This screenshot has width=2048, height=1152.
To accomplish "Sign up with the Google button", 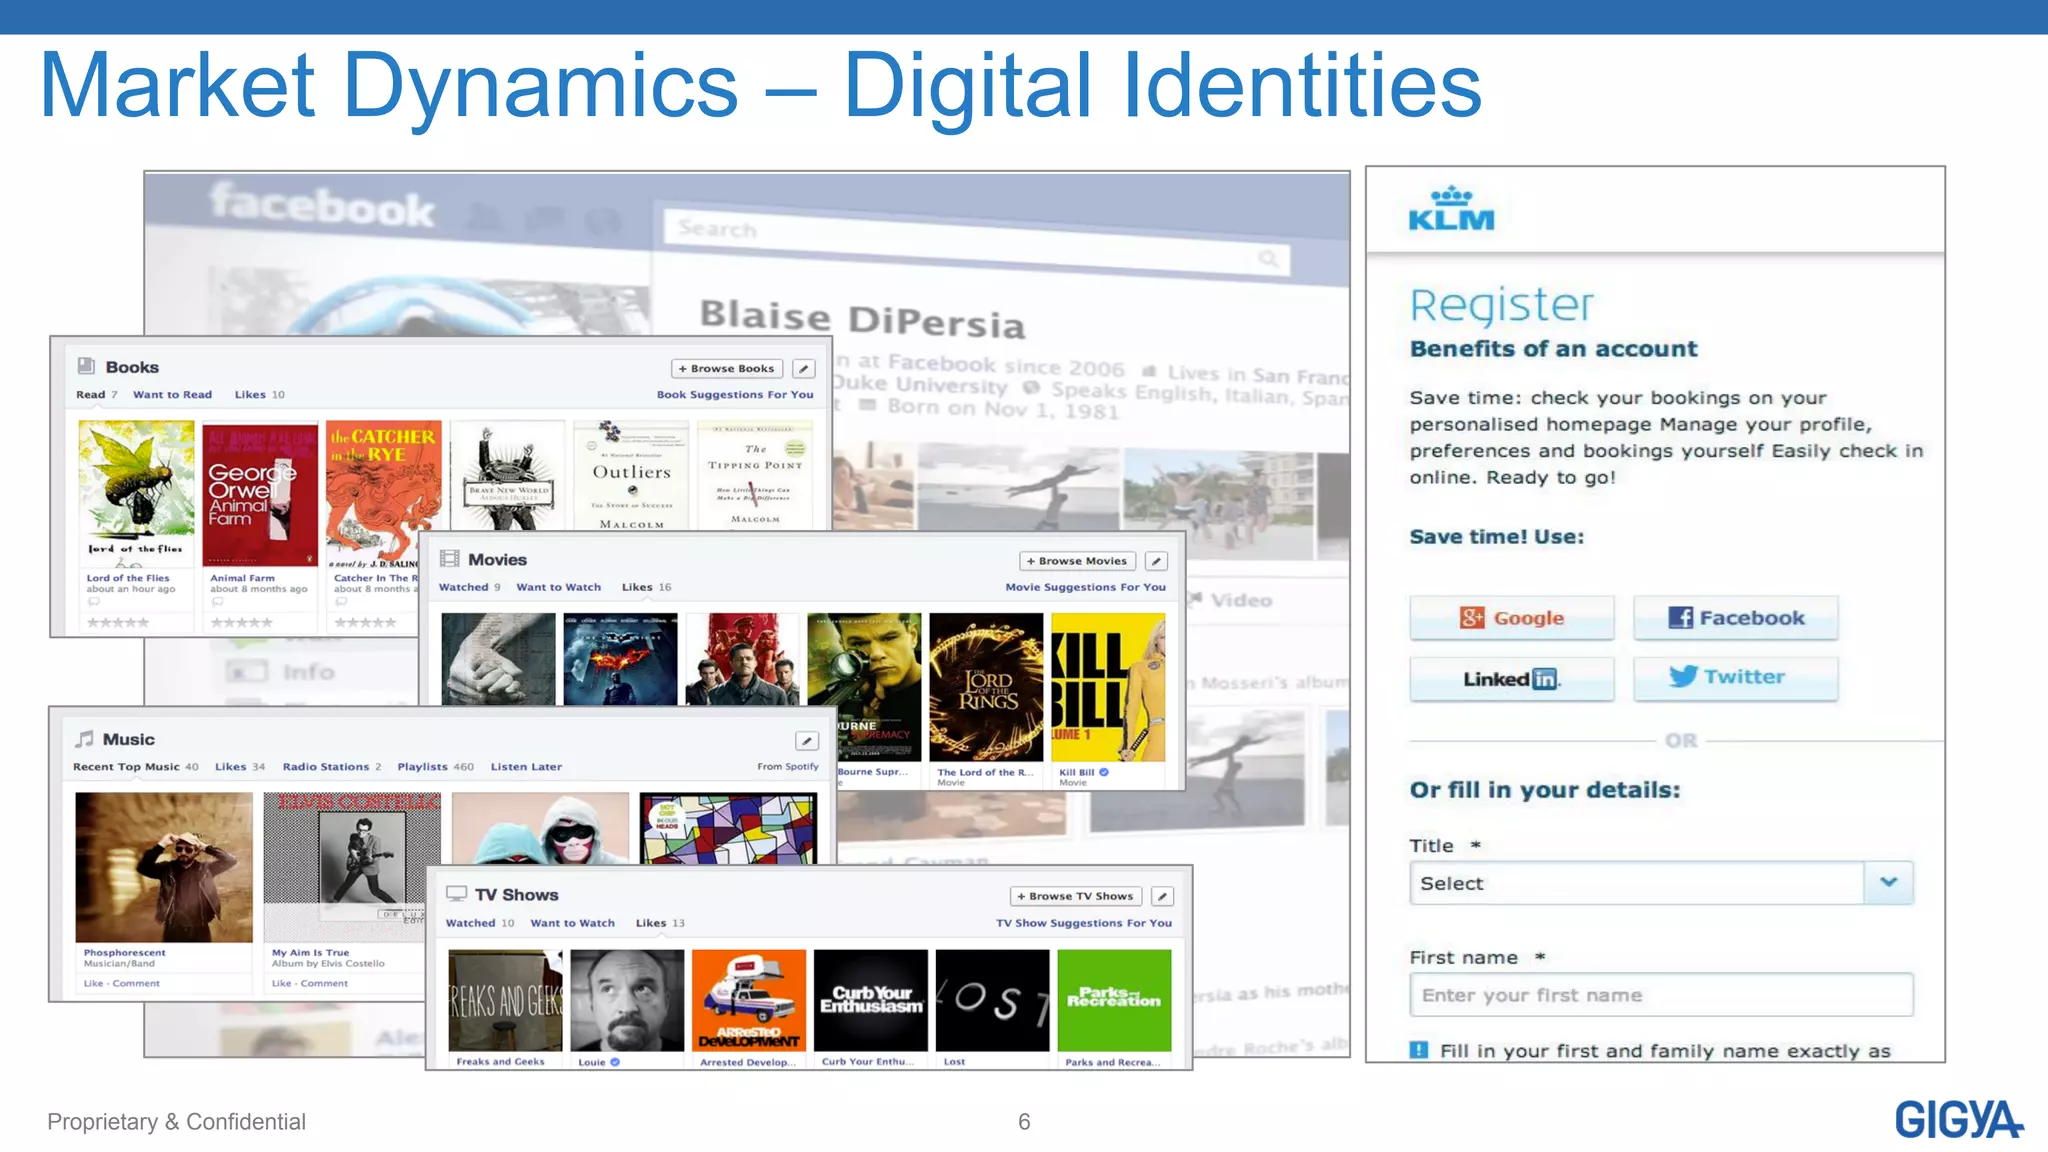I will click(1512, 618).
